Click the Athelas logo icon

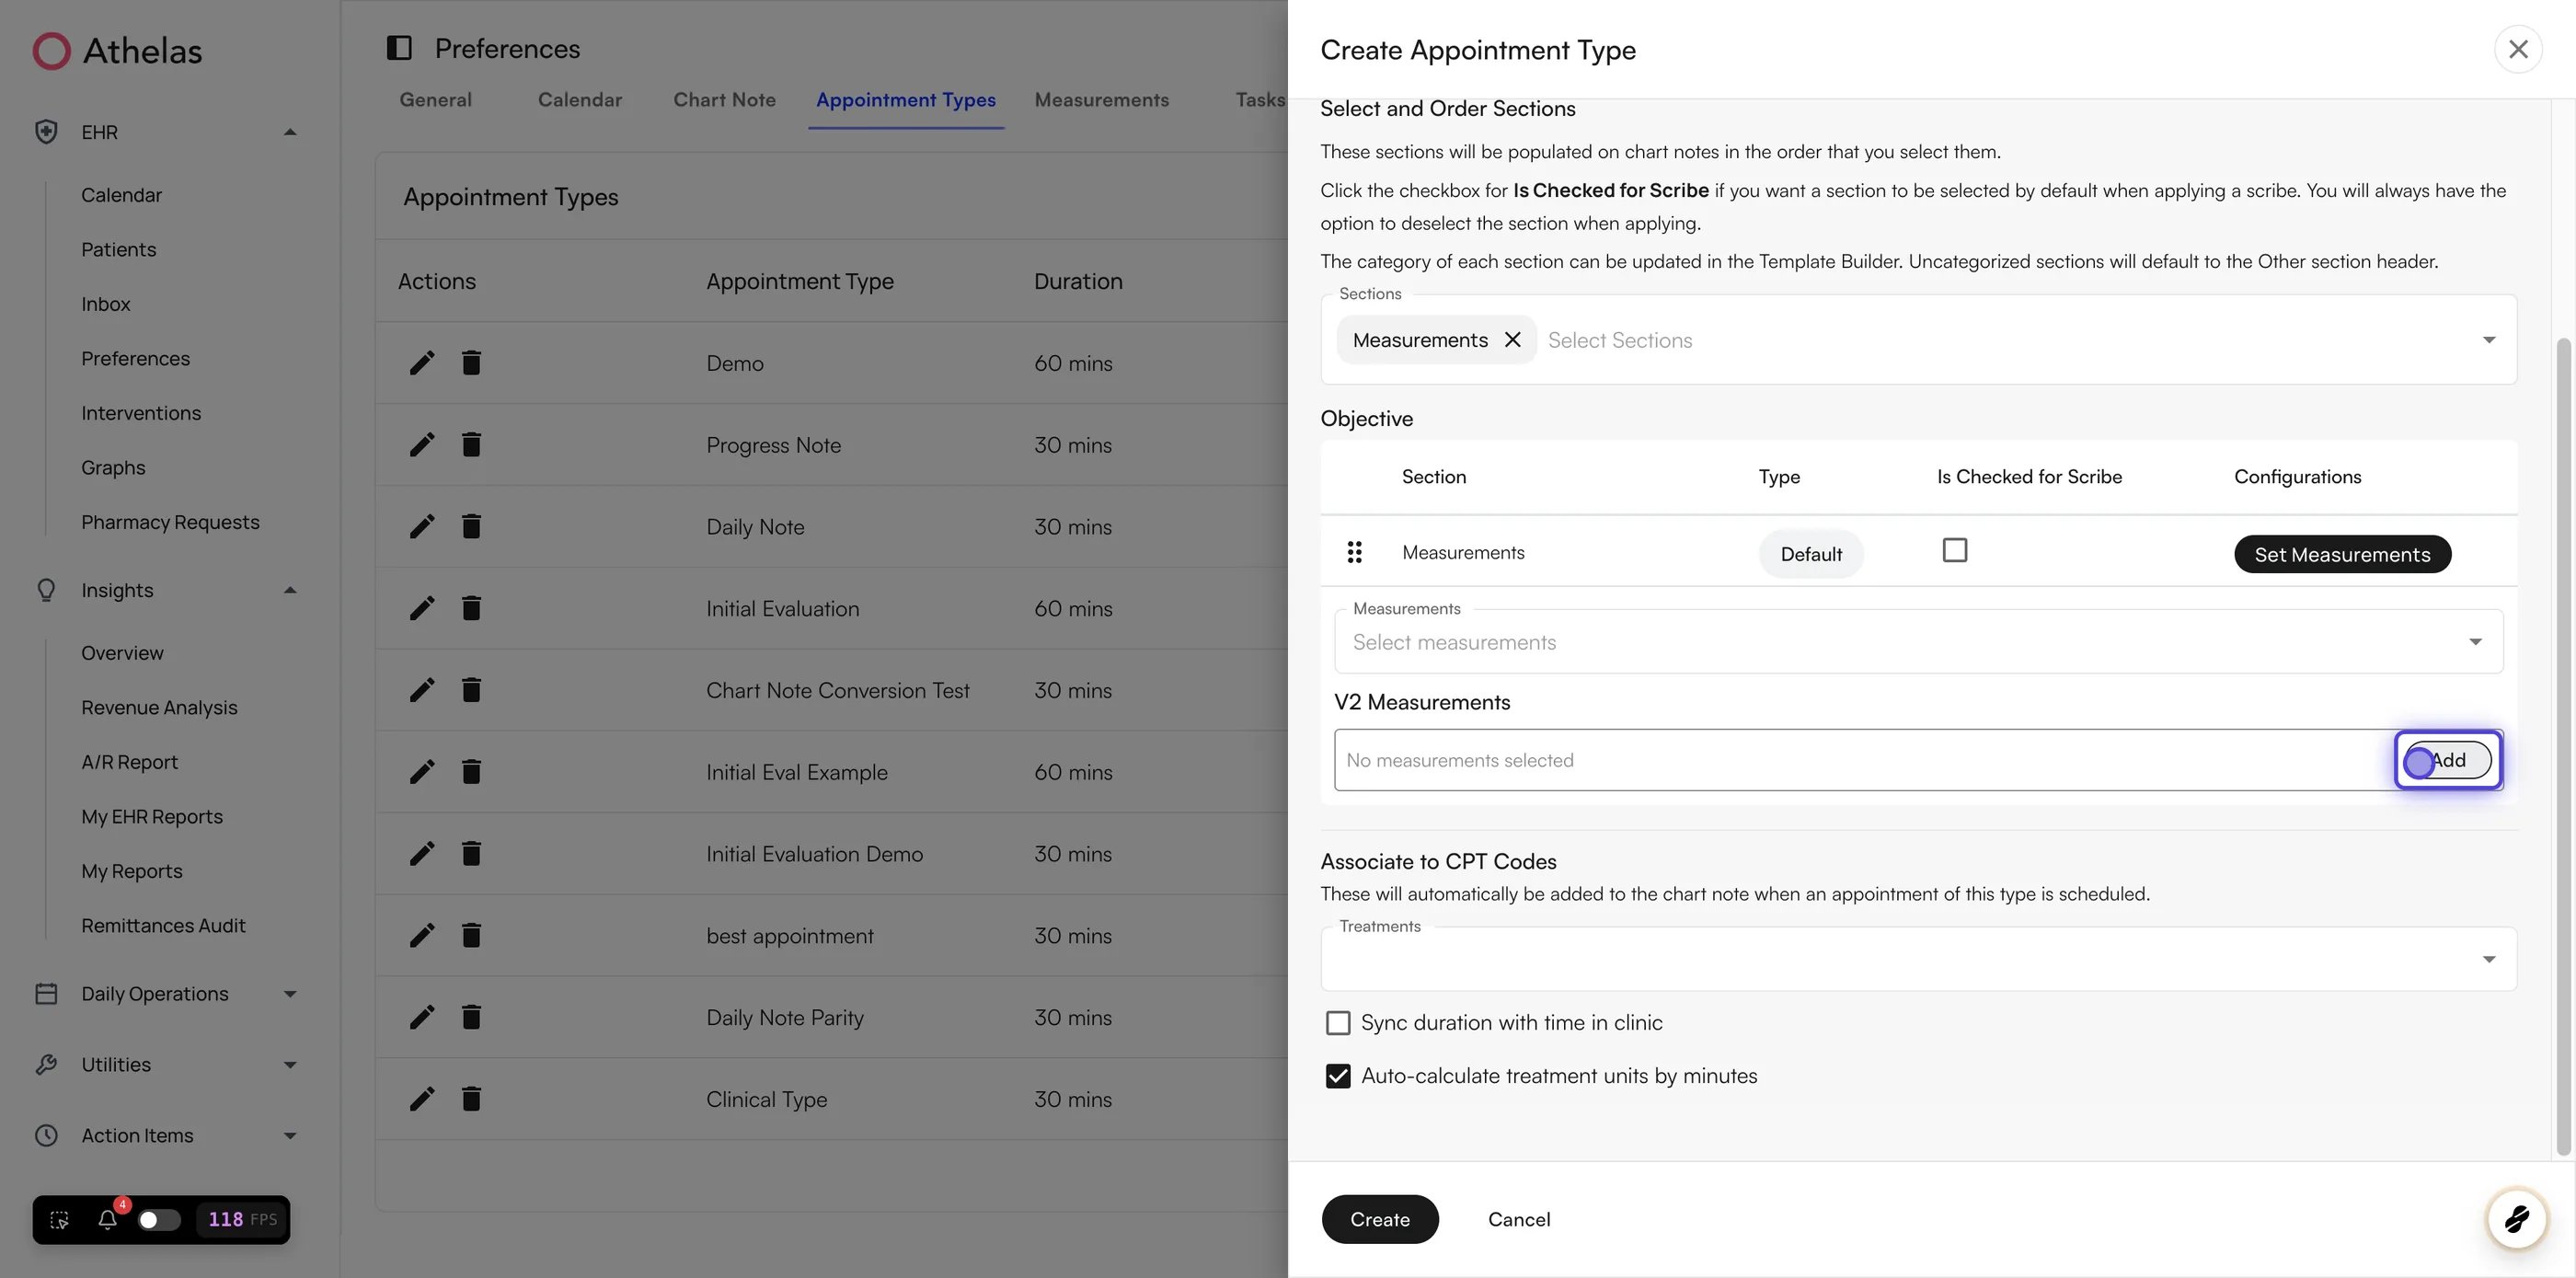coord(51,51)
